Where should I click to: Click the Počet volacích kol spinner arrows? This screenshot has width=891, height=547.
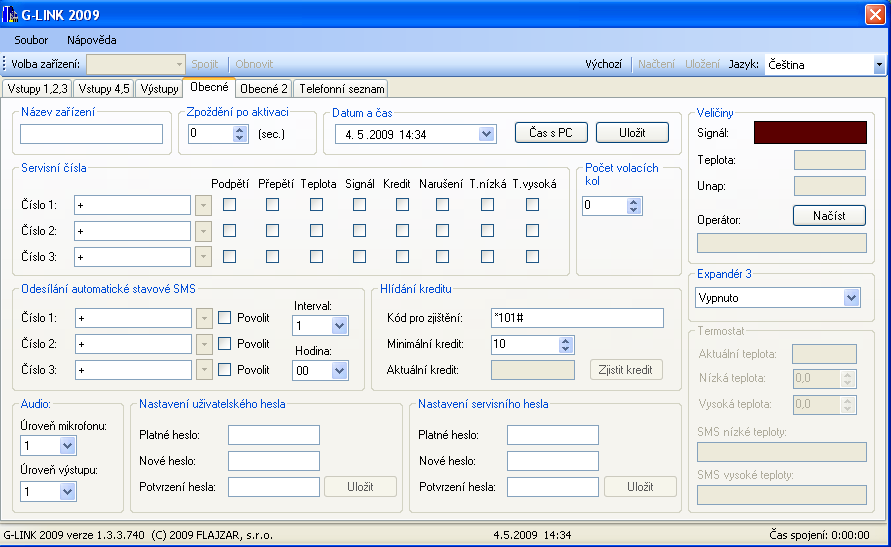click(x=634, y=206)
